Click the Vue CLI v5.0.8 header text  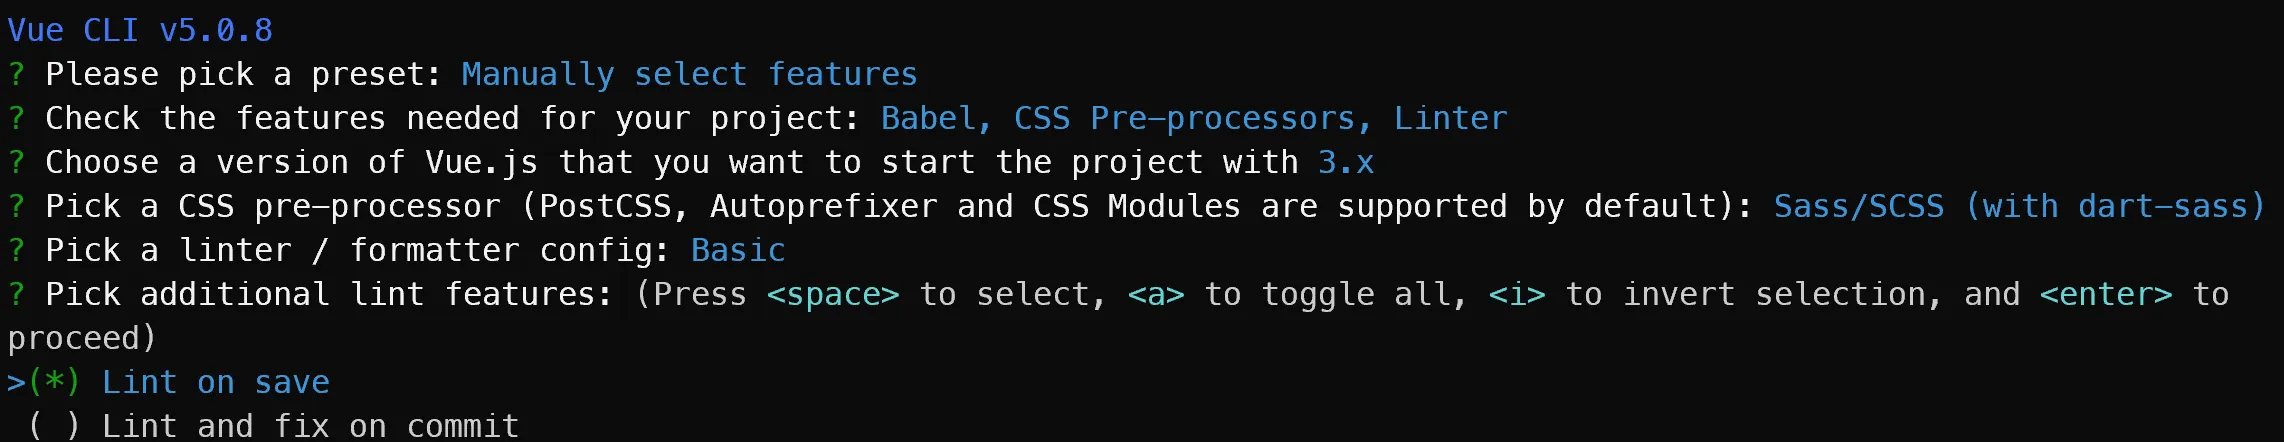[140, 30]
